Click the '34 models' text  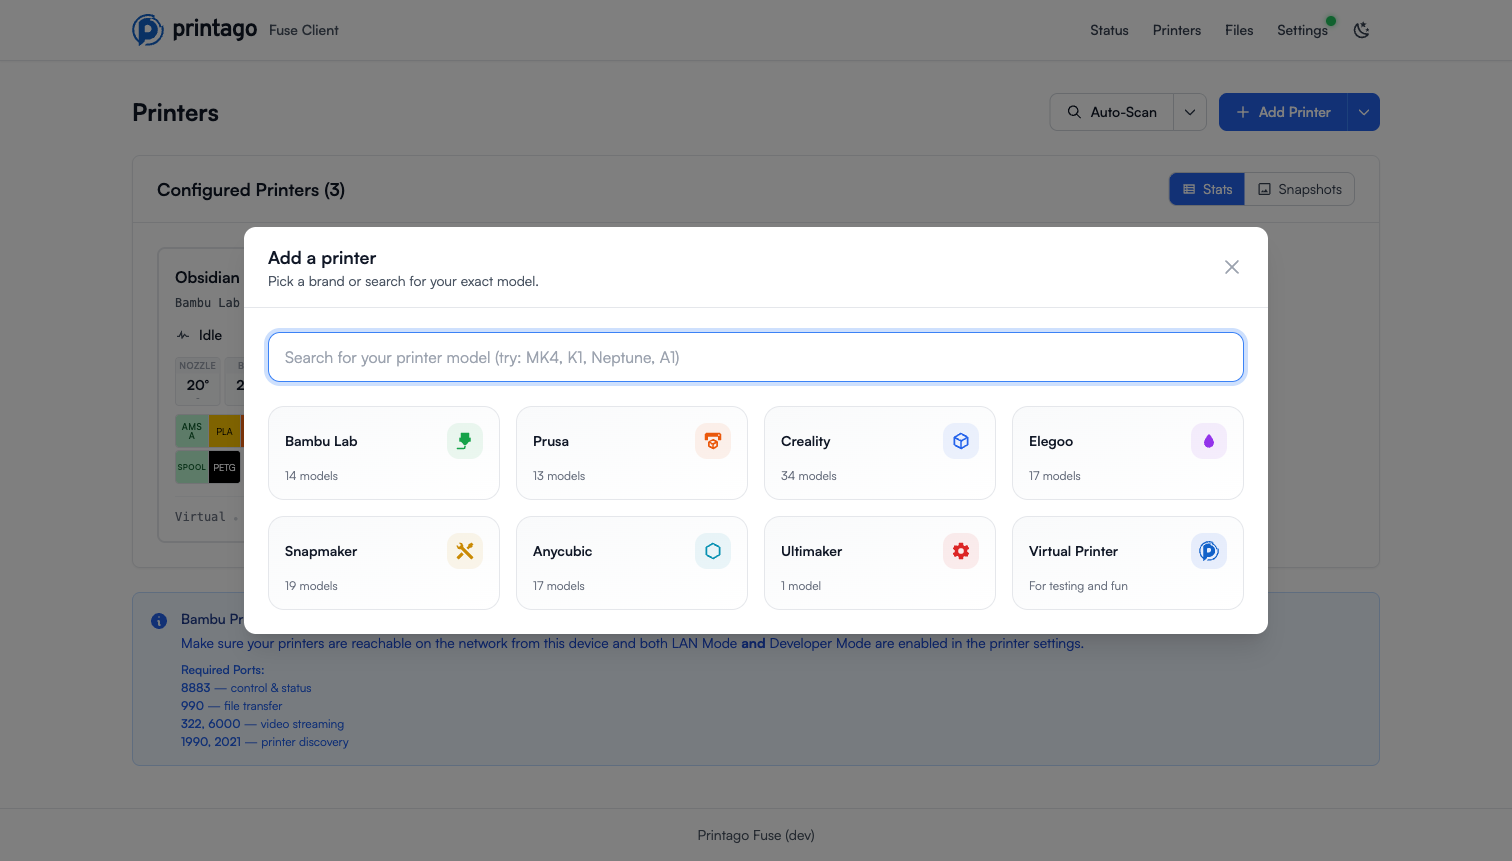(809, 476)
